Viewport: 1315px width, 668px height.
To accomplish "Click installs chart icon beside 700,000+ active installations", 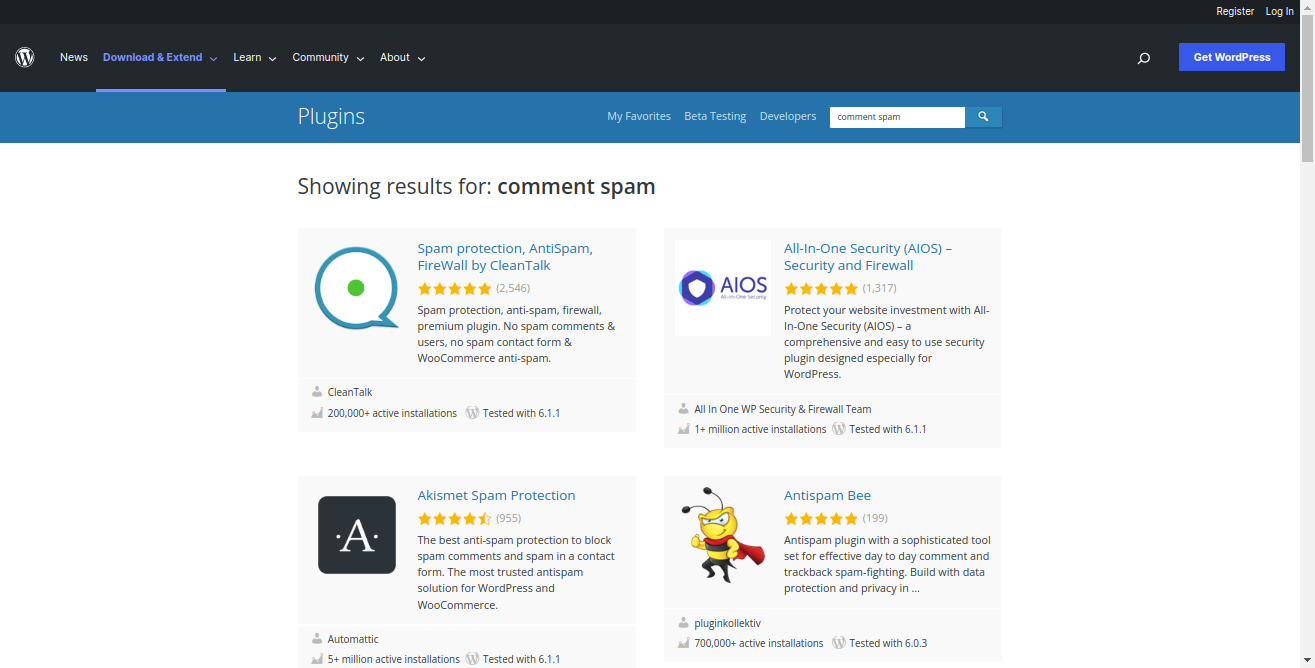I will (x=684, y=643).
